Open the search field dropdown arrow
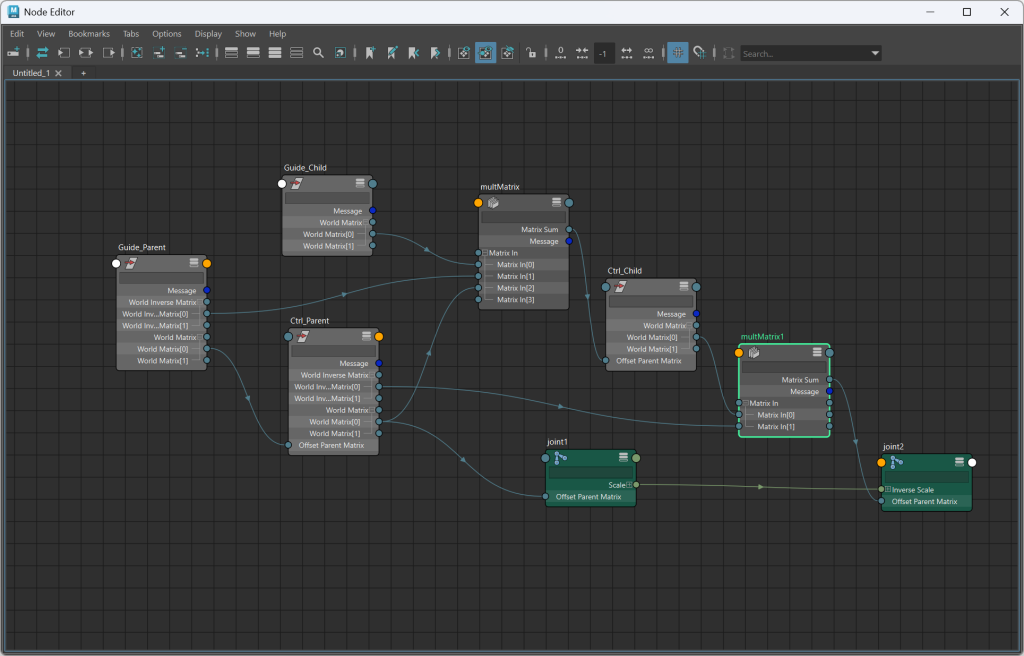This screenshot has height=656, width=1024. [x=875, y=53]
